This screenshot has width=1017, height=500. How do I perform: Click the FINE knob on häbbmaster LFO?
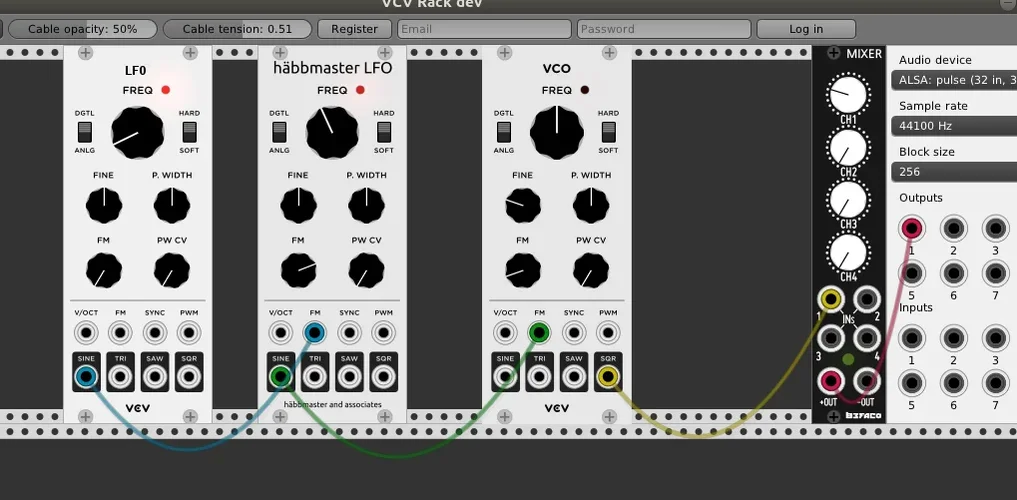(298, 206)
